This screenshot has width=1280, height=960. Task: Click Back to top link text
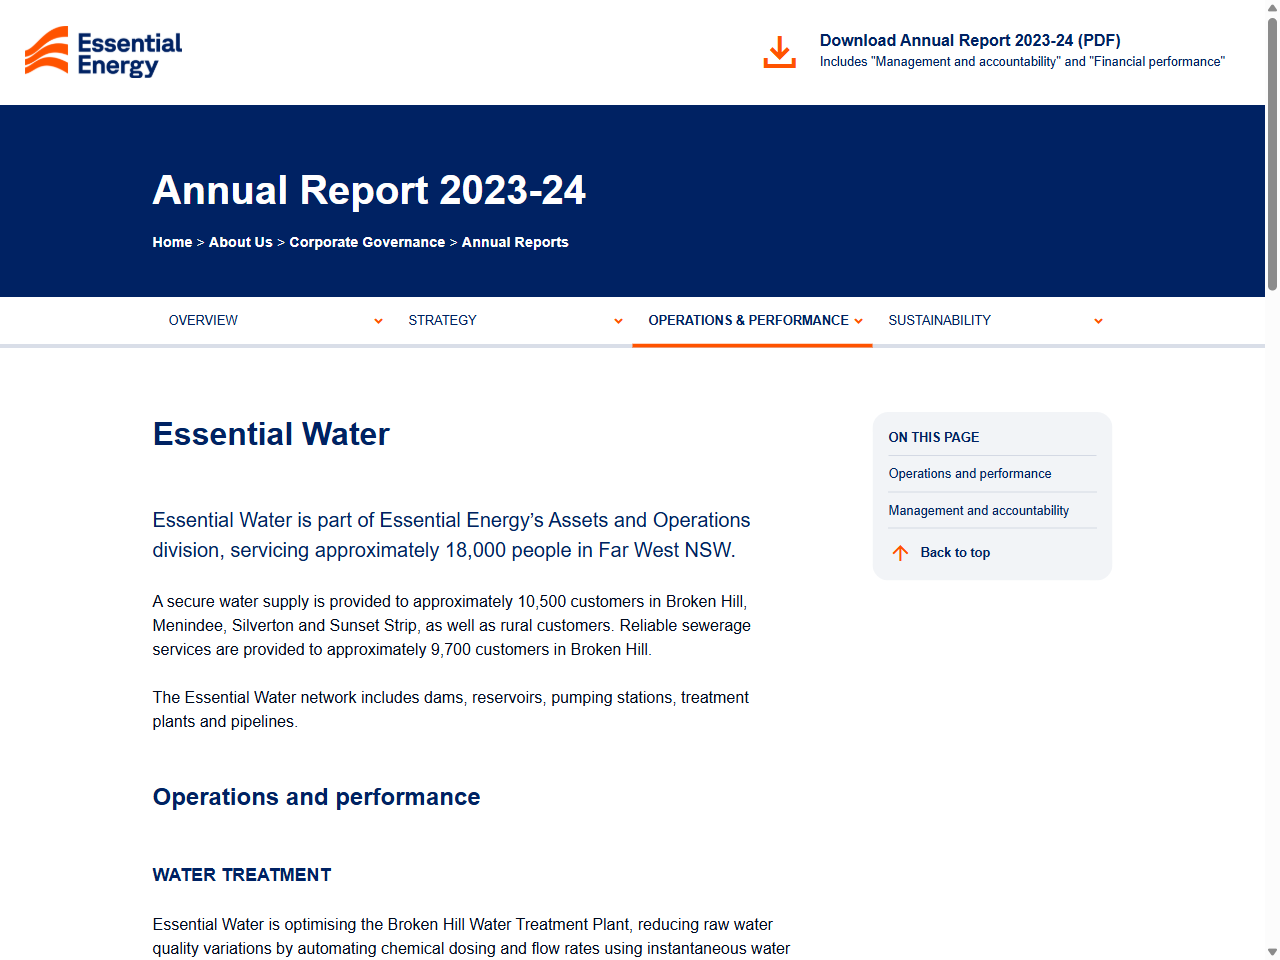click(x=955, y=553)
